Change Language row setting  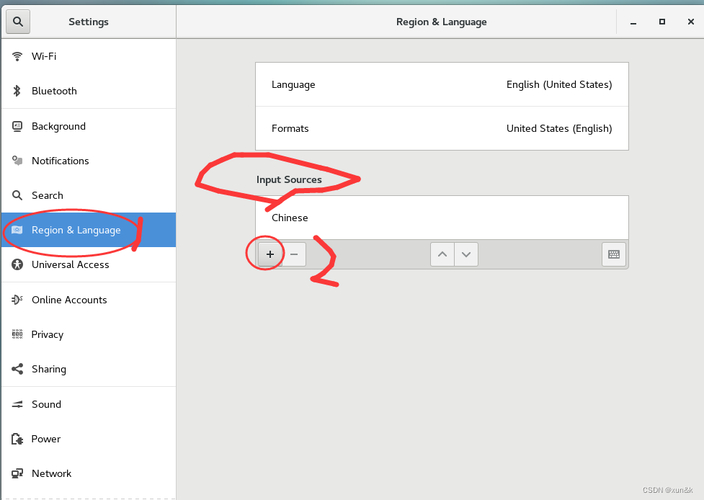tap(442, 84)
